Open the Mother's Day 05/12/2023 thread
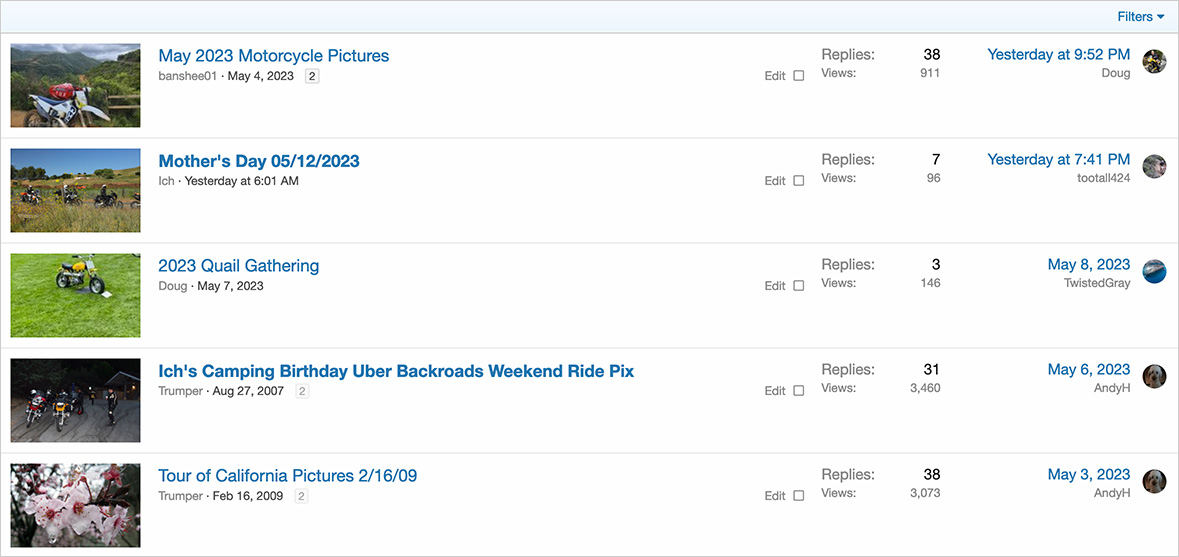 [259, 161]
